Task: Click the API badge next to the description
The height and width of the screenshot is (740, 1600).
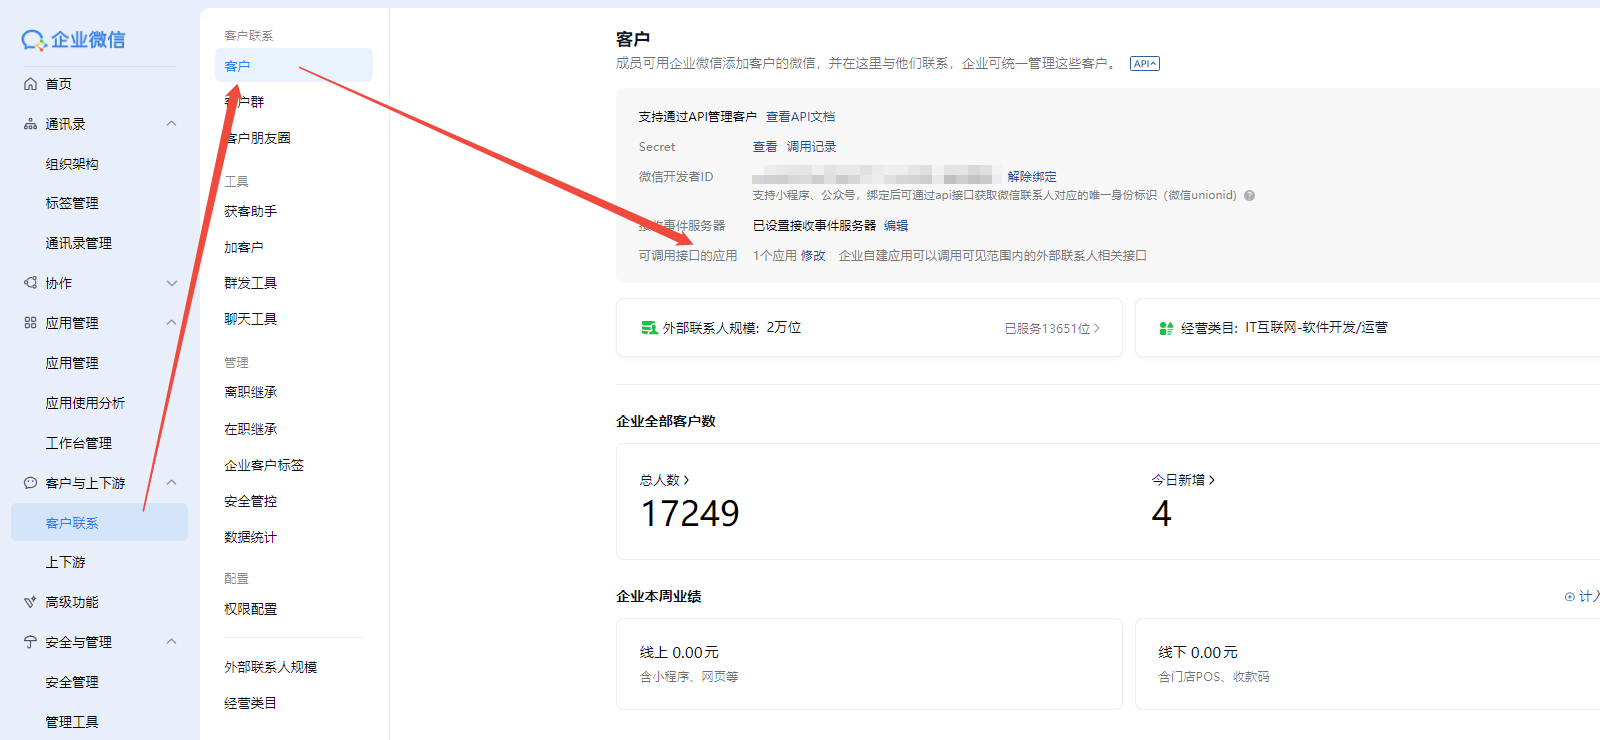Action: click(1144, 64)
